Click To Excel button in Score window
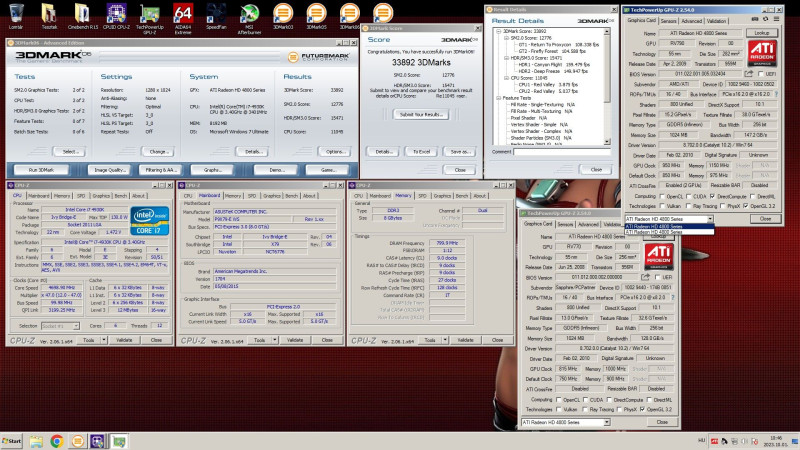Viewport: 800px width, 450px height. coord(421,152)
